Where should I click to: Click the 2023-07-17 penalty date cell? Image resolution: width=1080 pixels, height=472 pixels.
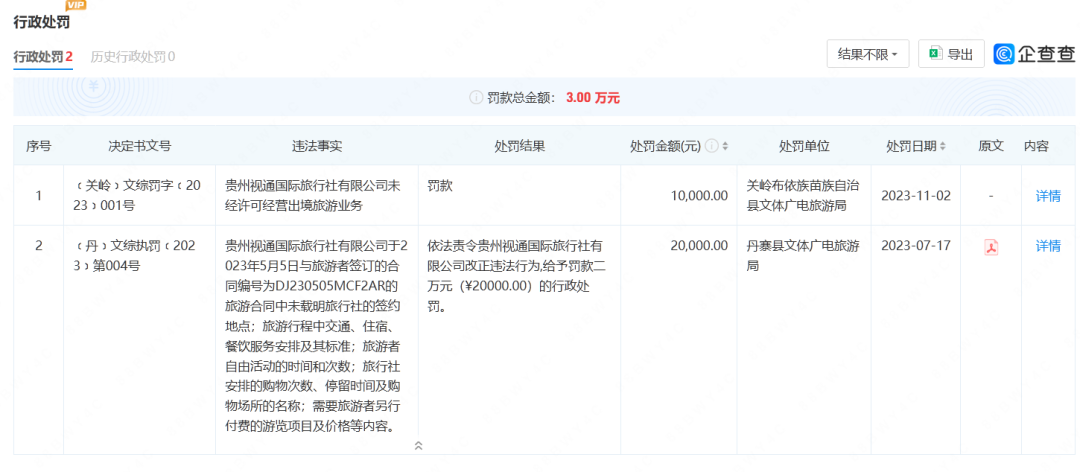coord(914,246)
